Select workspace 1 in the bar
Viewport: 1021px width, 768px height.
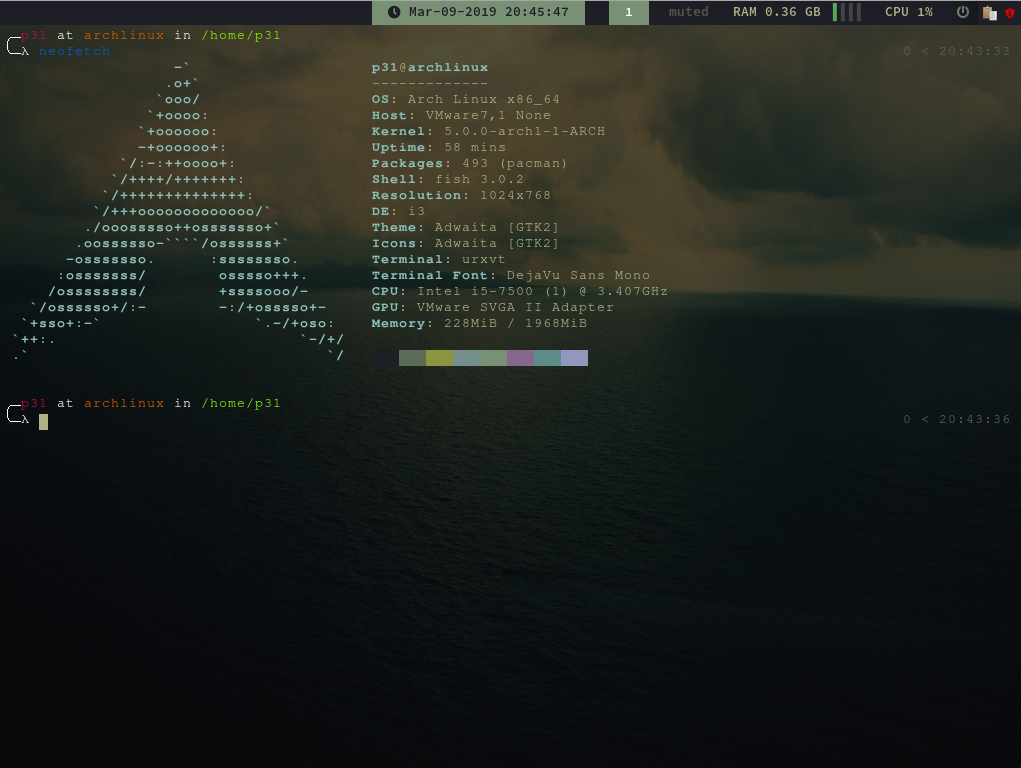click(628, 12)
